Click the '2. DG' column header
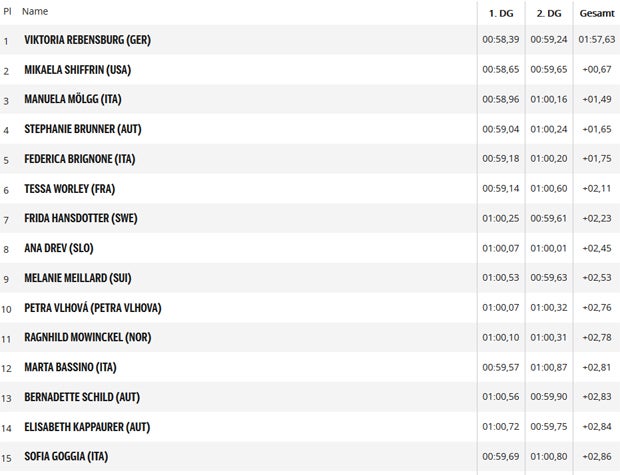Screen dimensions: 620x475 [548, 12]
